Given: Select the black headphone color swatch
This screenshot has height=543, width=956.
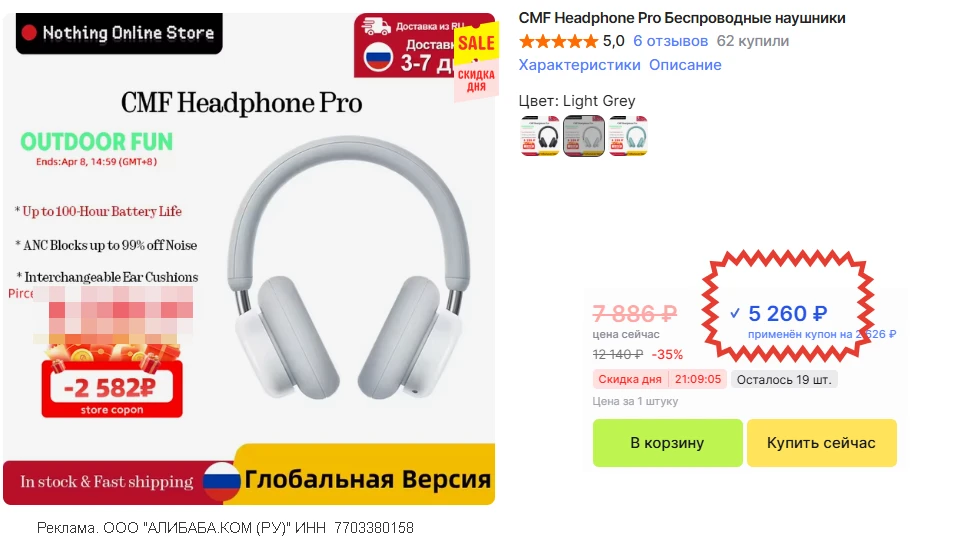Looking at the screenshot, I should click(x=540, y=136).
